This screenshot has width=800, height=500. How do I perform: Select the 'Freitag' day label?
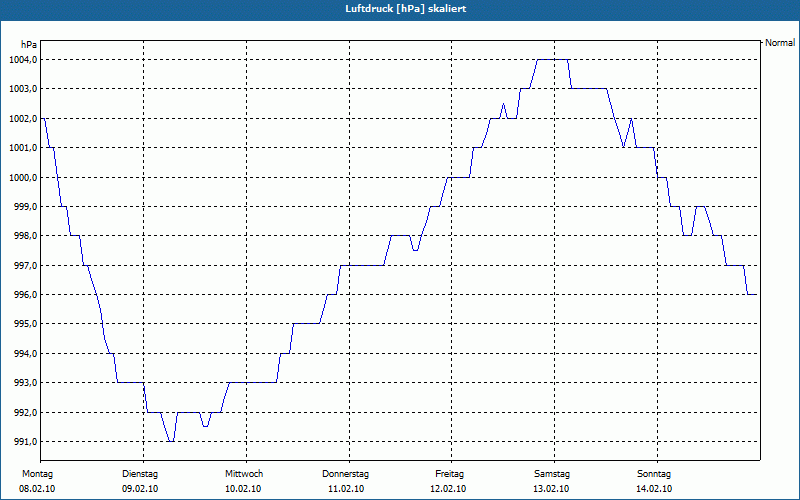click(449, 474)
